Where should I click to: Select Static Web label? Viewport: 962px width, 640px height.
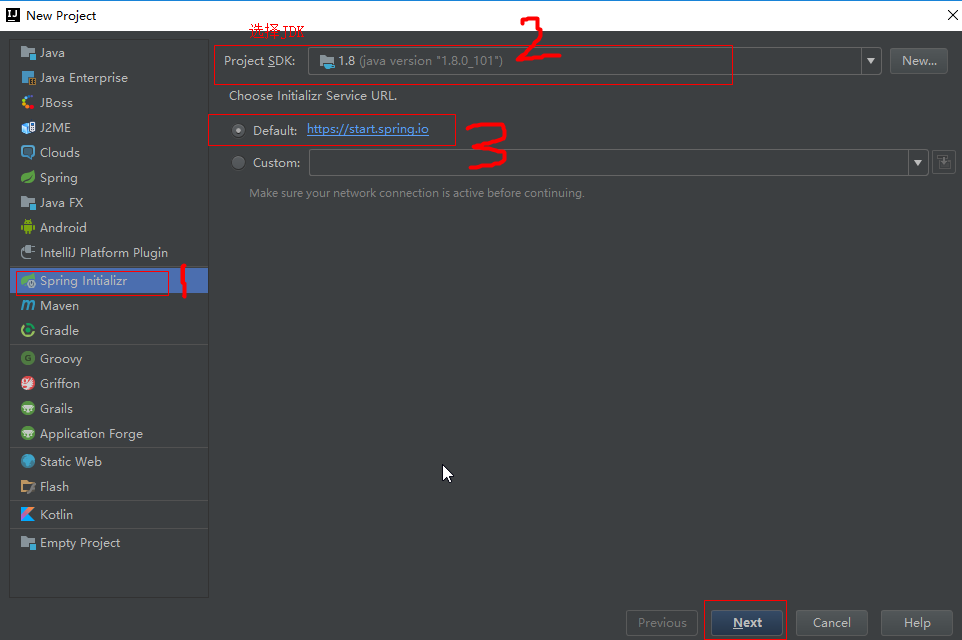pyautogui.click(x=71, y=461)
